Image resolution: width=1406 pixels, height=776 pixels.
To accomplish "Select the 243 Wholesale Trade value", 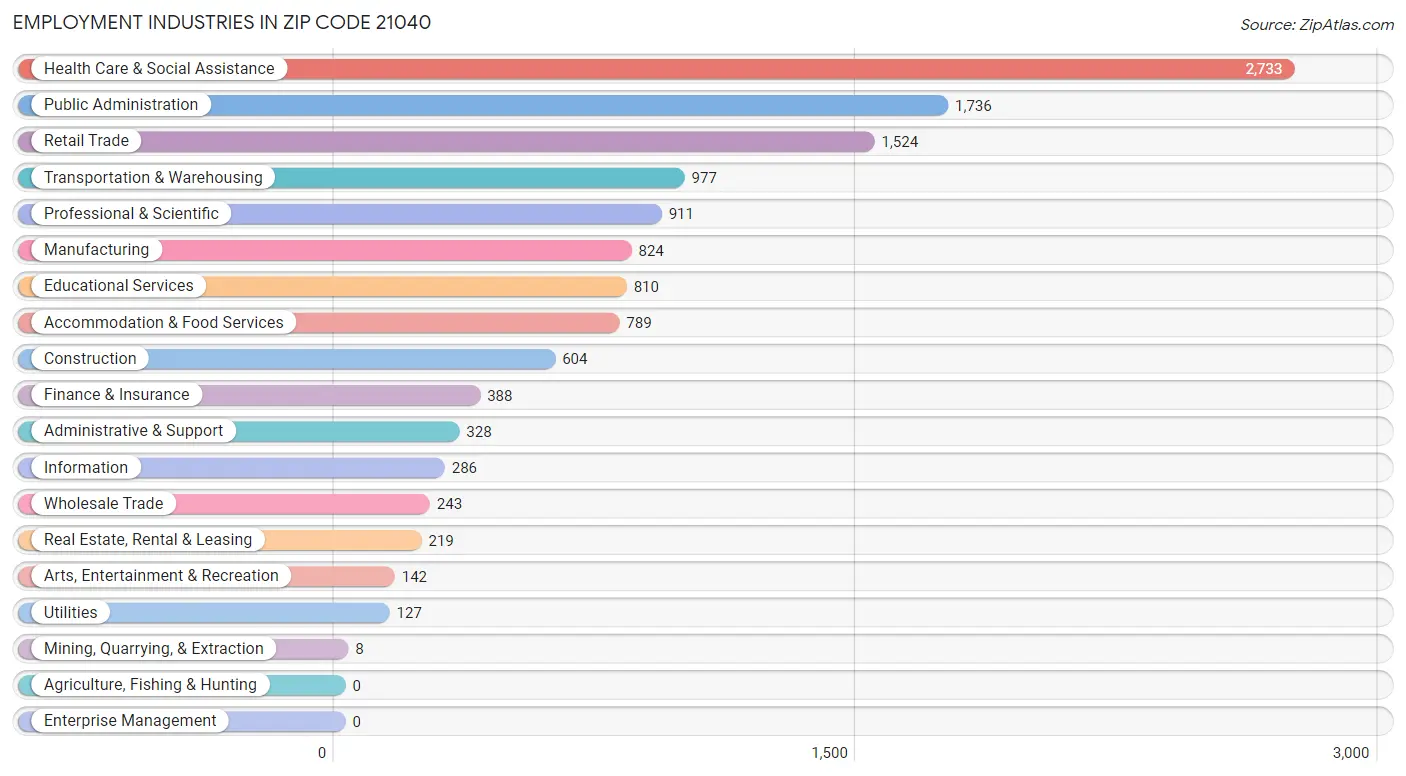I will [x=449, y=504].
